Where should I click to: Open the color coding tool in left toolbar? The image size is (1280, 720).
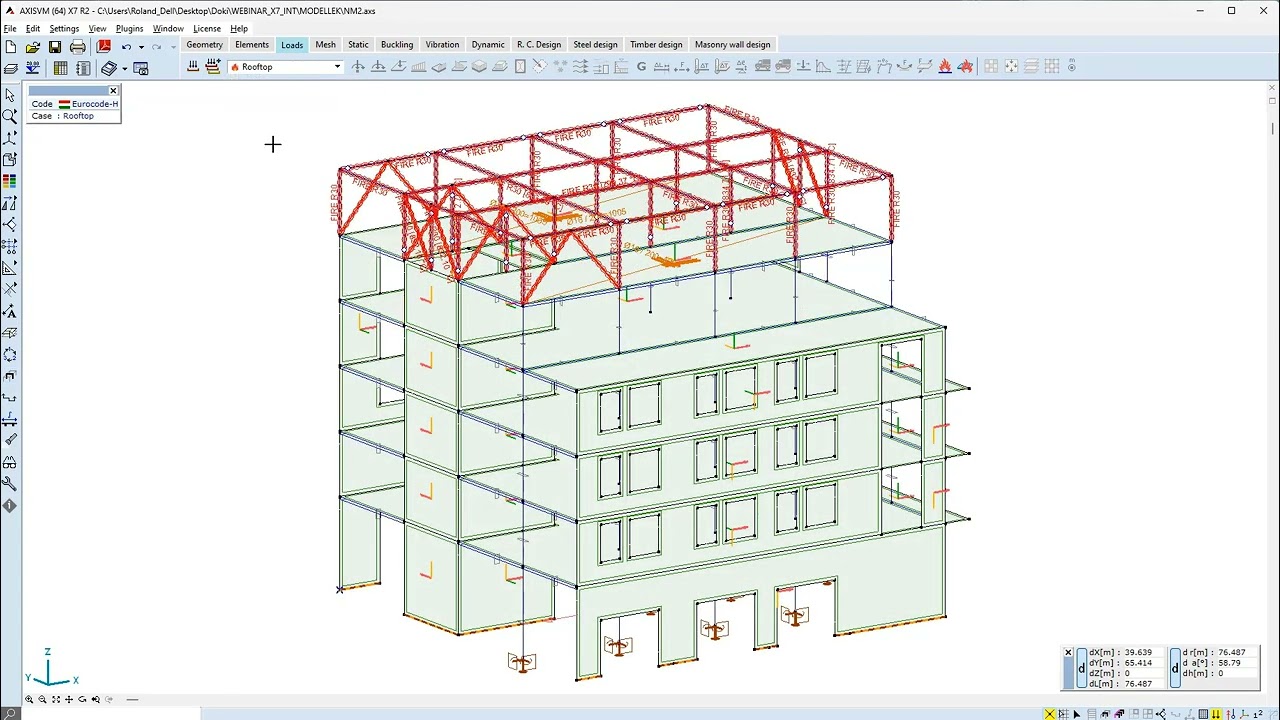10,181
